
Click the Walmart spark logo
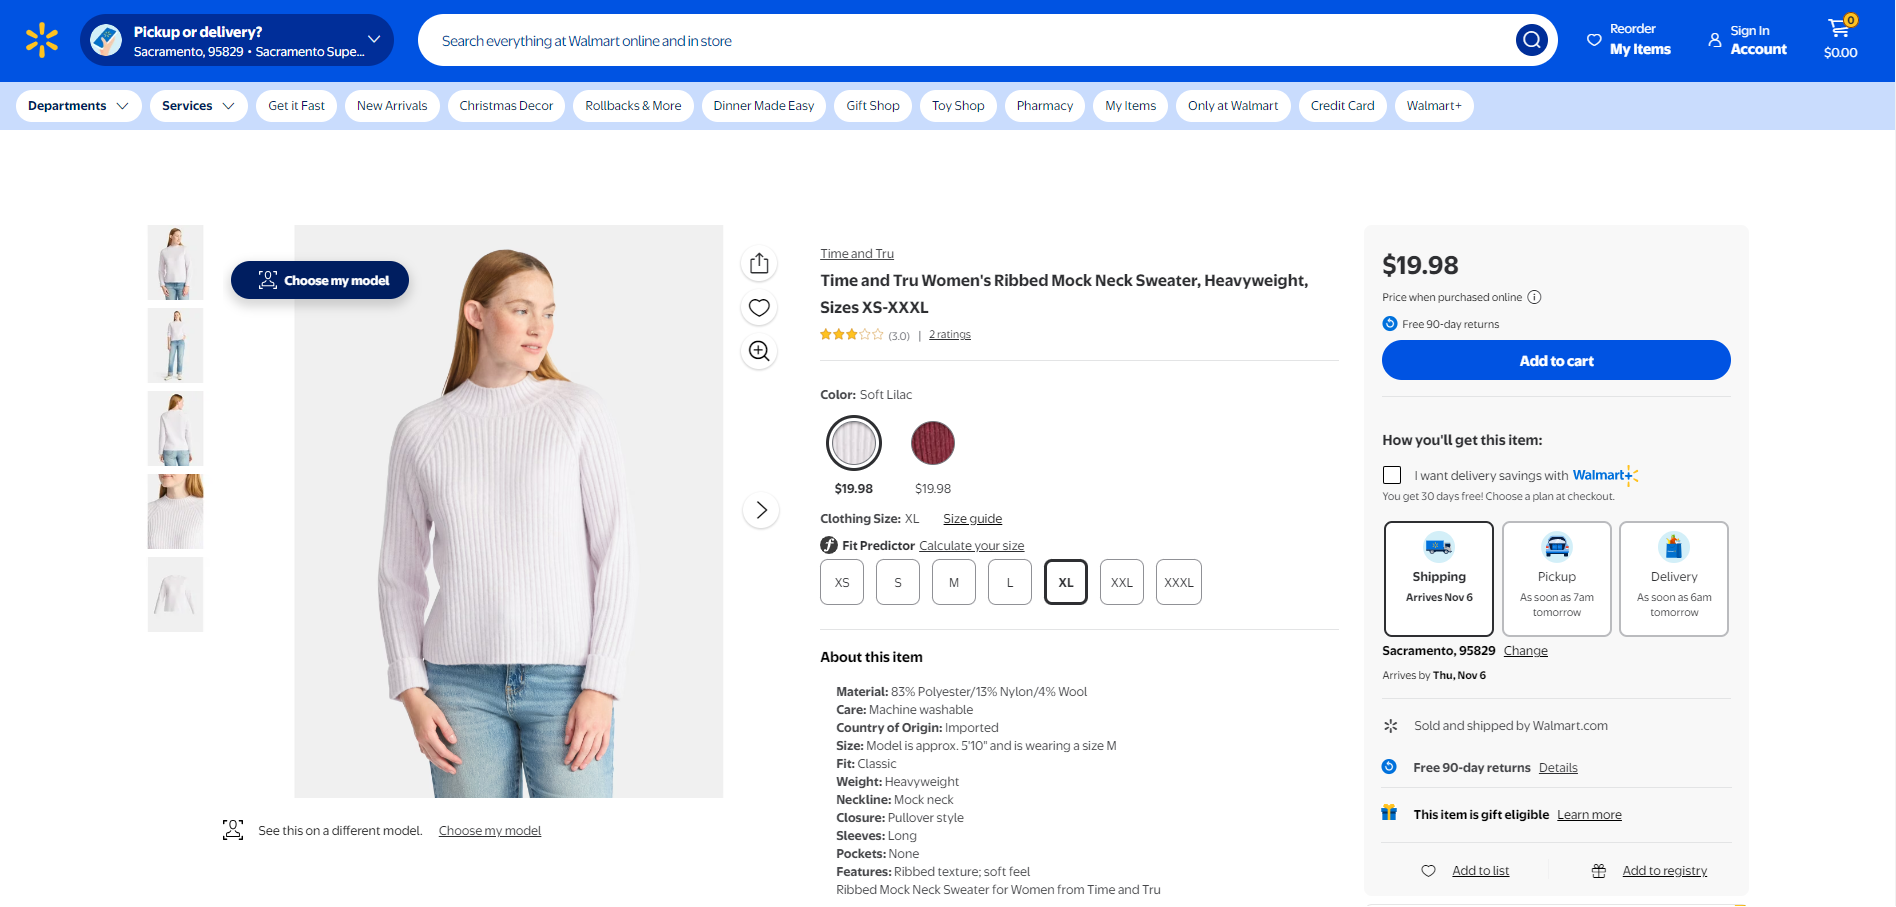tap(42, 40)
